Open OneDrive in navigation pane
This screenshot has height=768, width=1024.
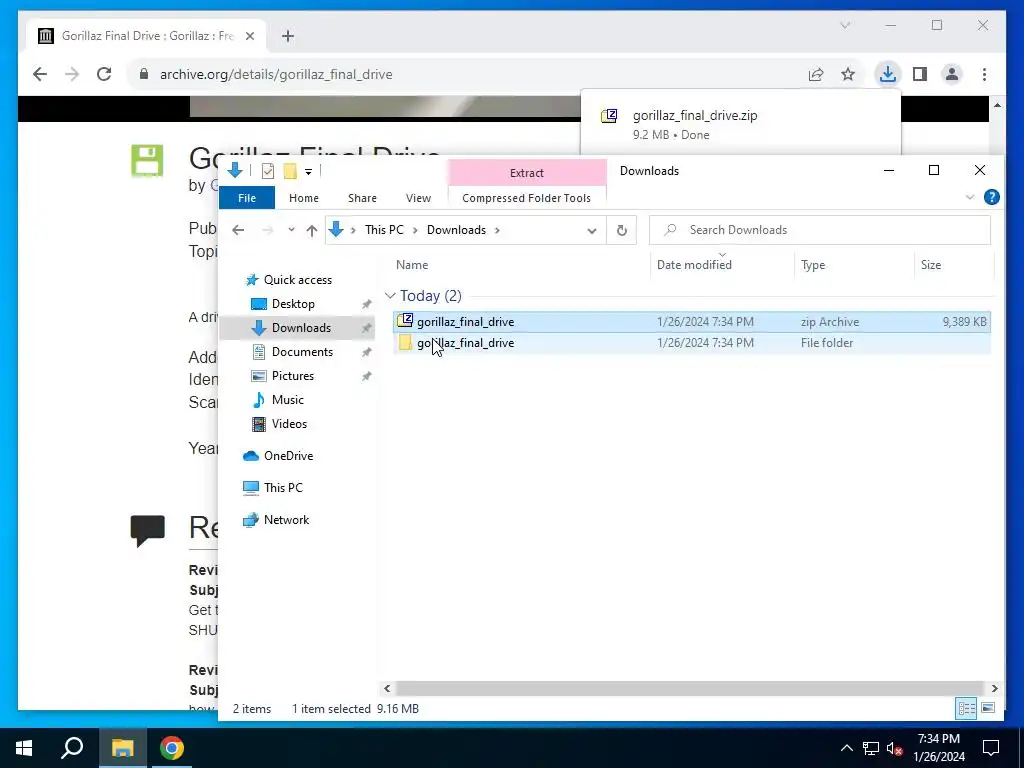click(288, 456)
